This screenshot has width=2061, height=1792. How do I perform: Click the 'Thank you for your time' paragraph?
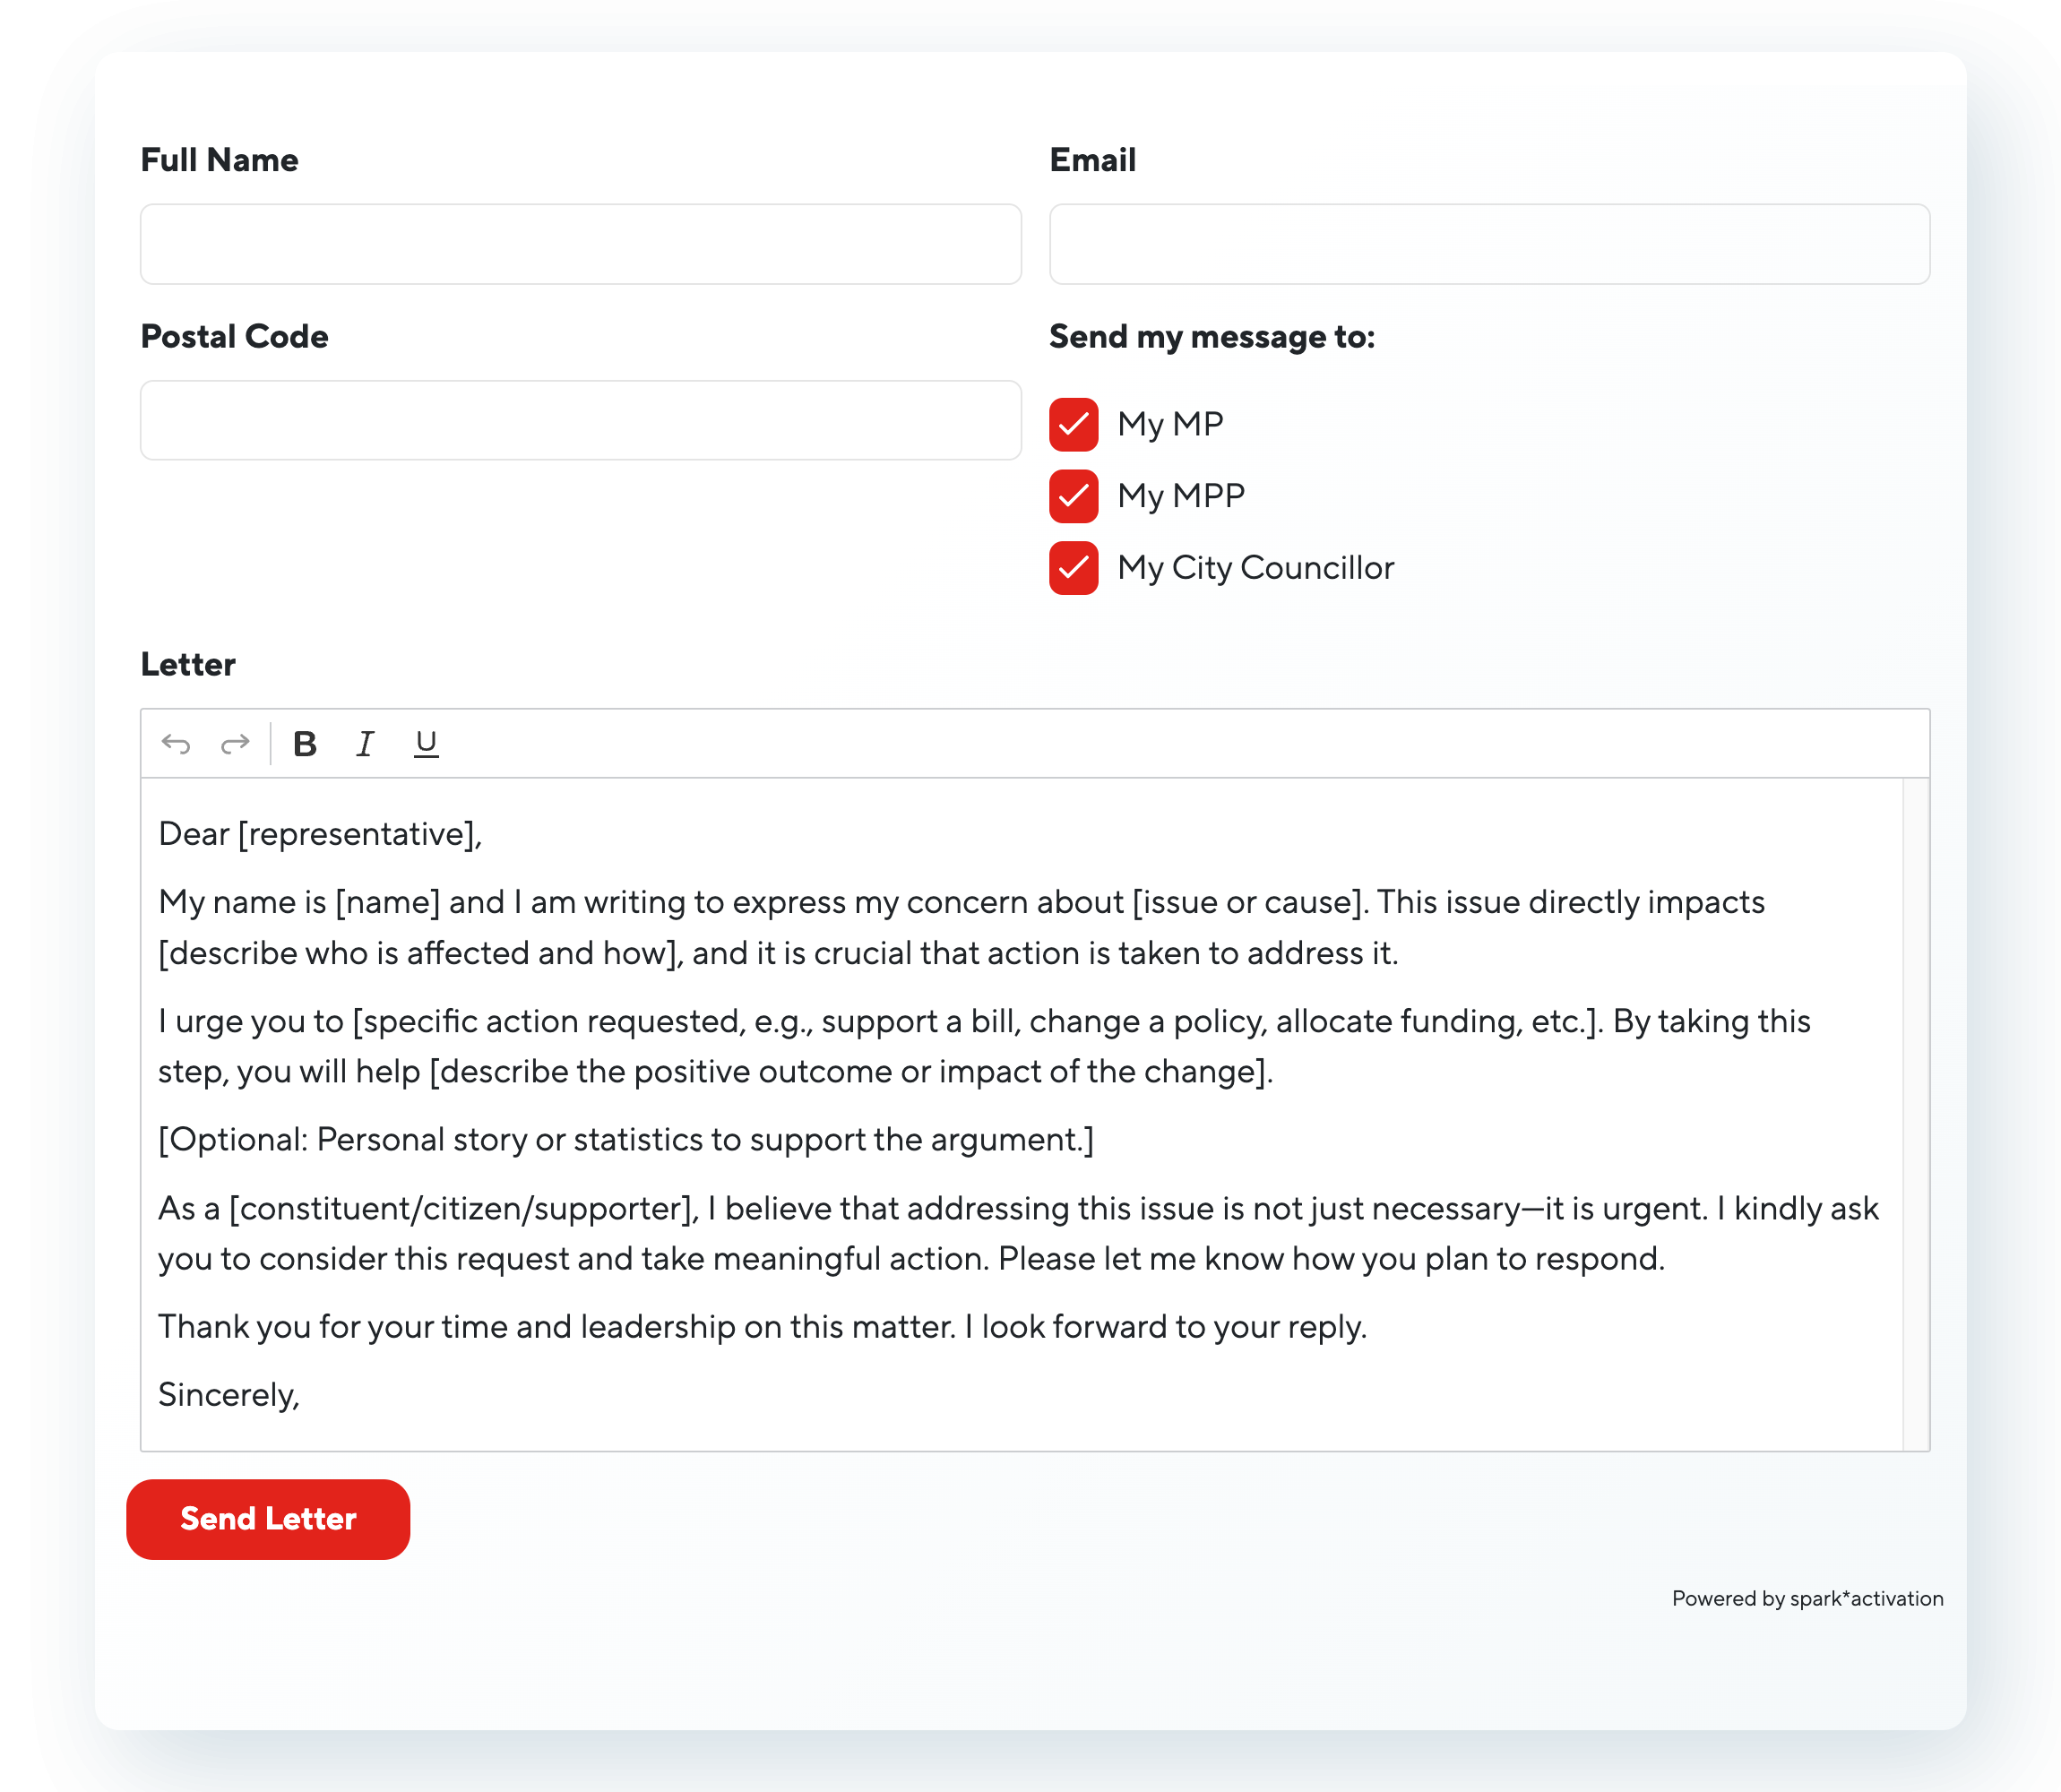[761, 1327]
